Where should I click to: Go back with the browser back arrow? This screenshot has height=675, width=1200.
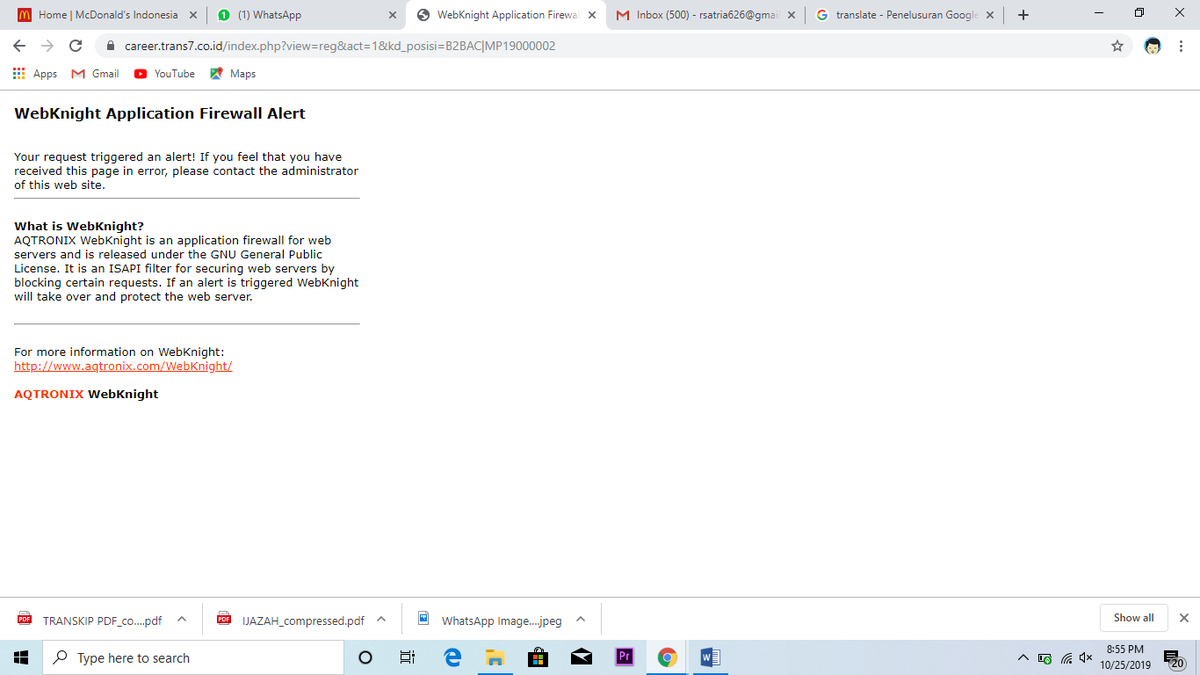pyautogui.click(x=20, y=46)
